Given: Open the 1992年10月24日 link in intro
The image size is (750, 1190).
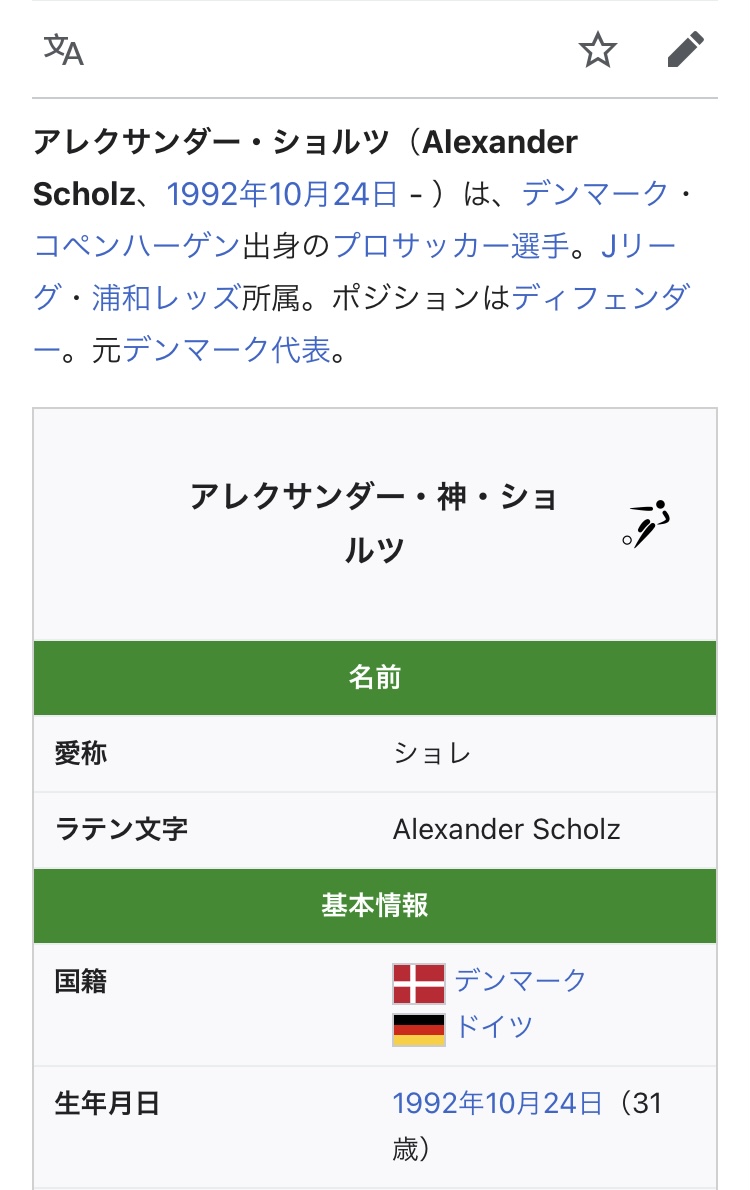Looking at the screenshot, I should pos(282,193).
